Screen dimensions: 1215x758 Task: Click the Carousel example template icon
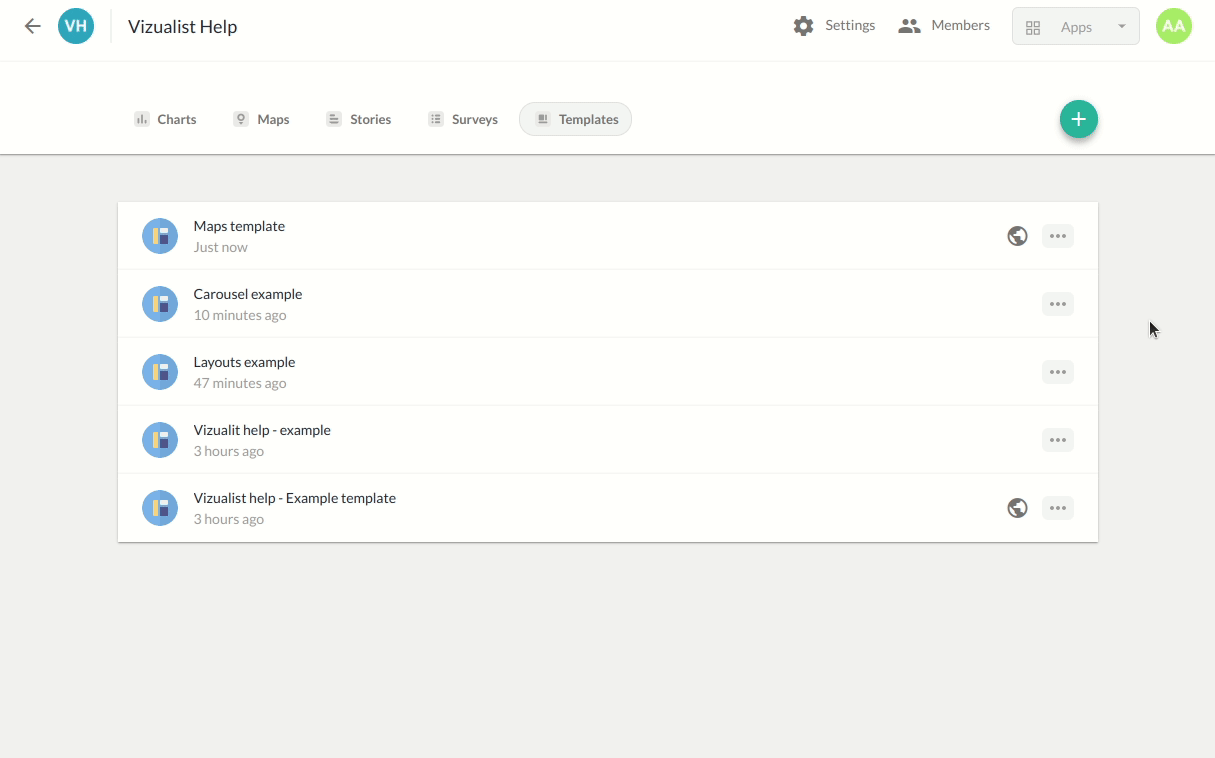click(160, 304)
